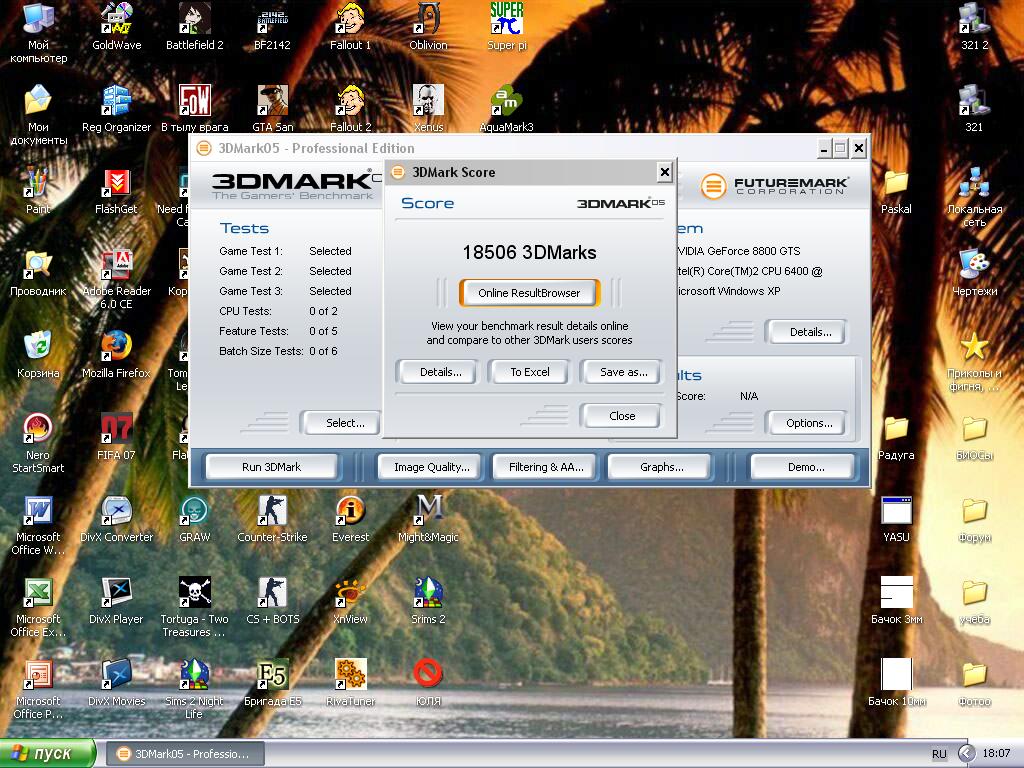This screenshot has width=1024, height=768.
Task: Open FIFA 07 shortcut
Action: [x=116, y=438]
